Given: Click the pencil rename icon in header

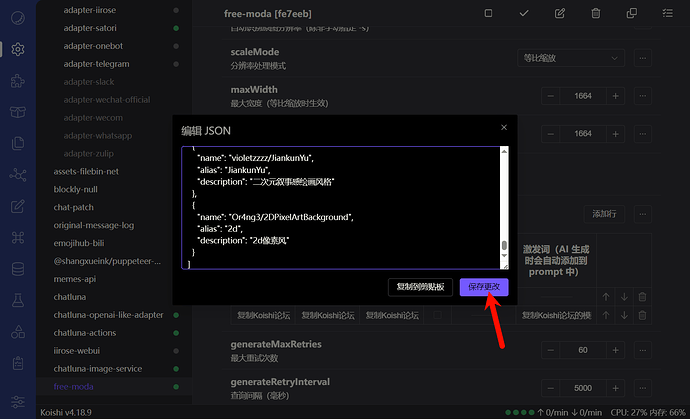Looking at the screenshot, I should [x=560, y=13].
